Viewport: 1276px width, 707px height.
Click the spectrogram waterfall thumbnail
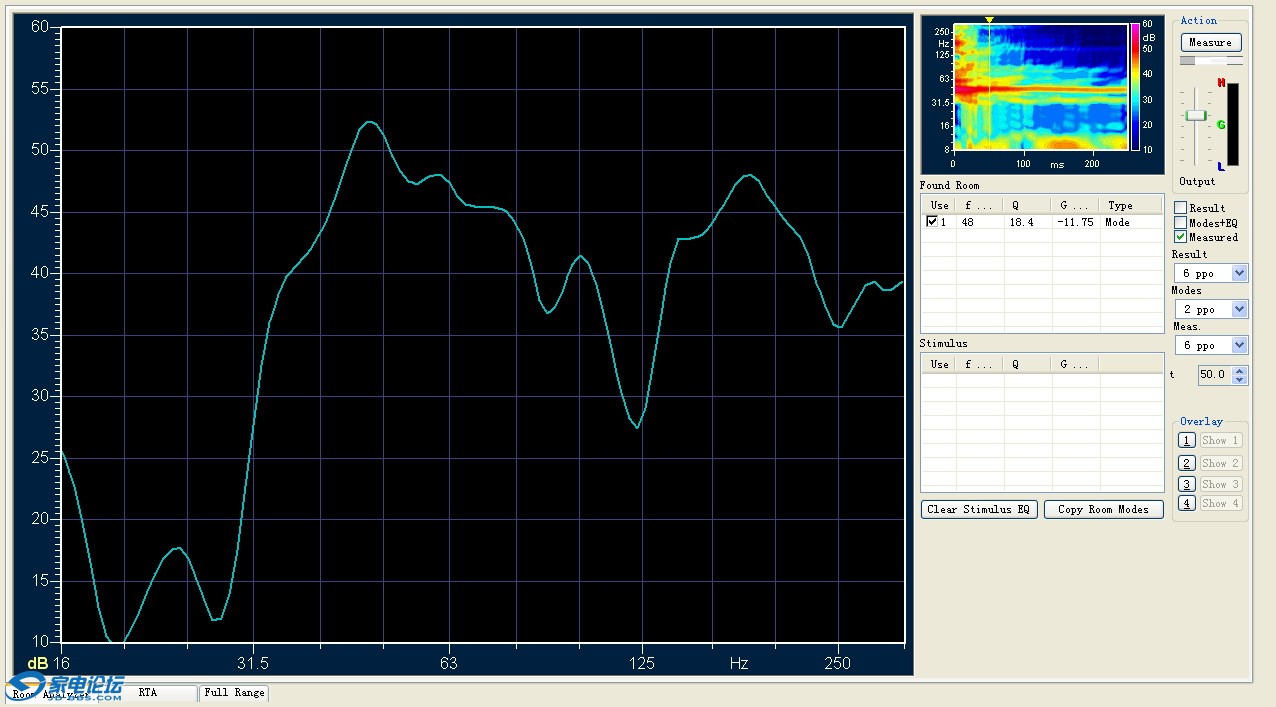coord(1040,87)
